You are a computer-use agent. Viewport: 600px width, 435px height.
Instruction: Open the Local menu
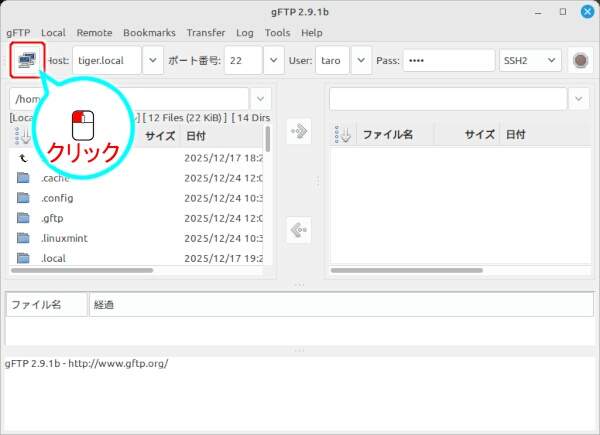[54, 33]
